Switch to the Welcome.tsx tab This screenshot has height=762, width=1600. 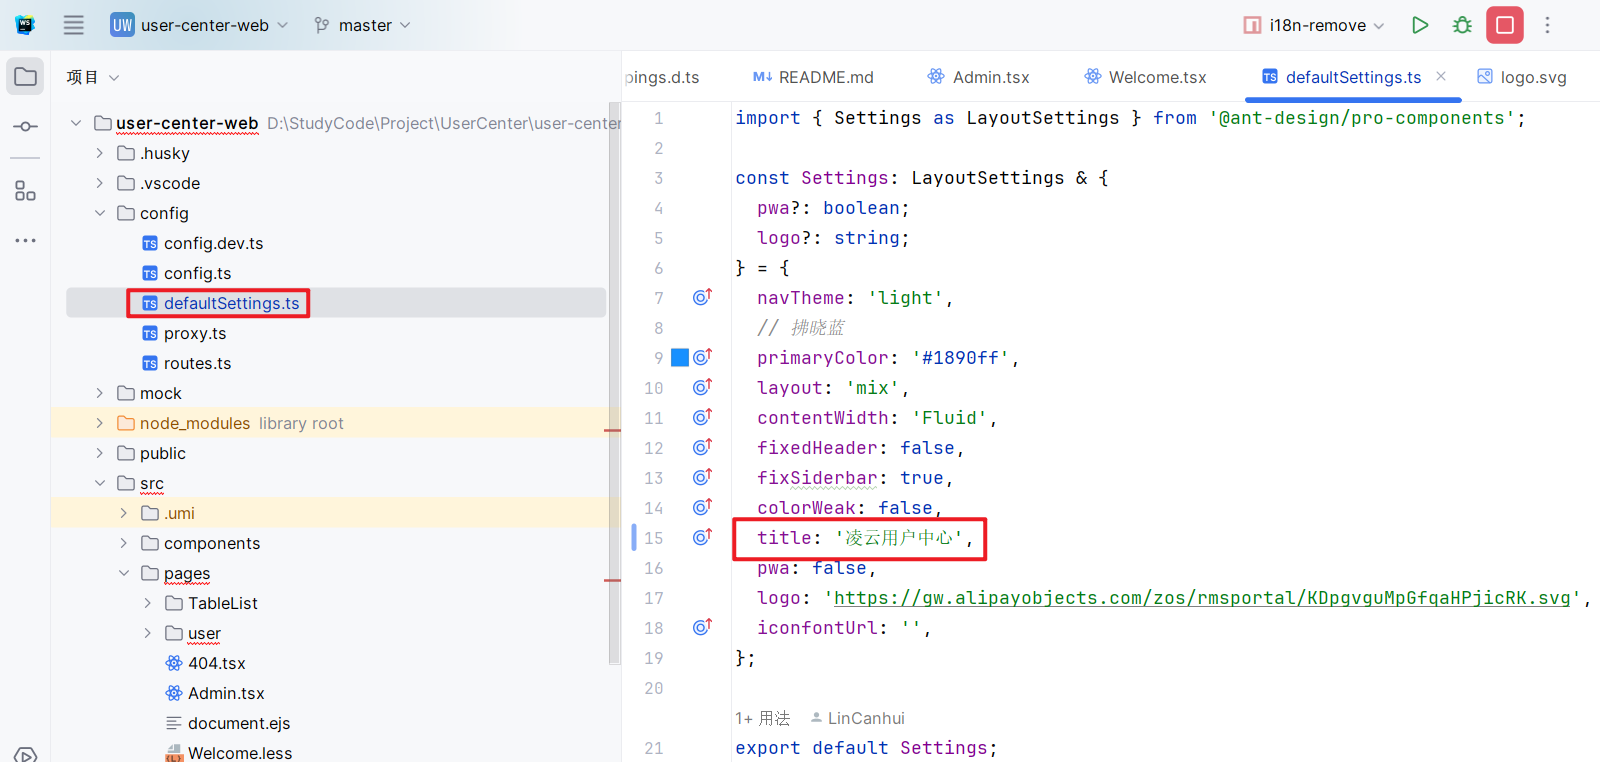pos(1146,77)
